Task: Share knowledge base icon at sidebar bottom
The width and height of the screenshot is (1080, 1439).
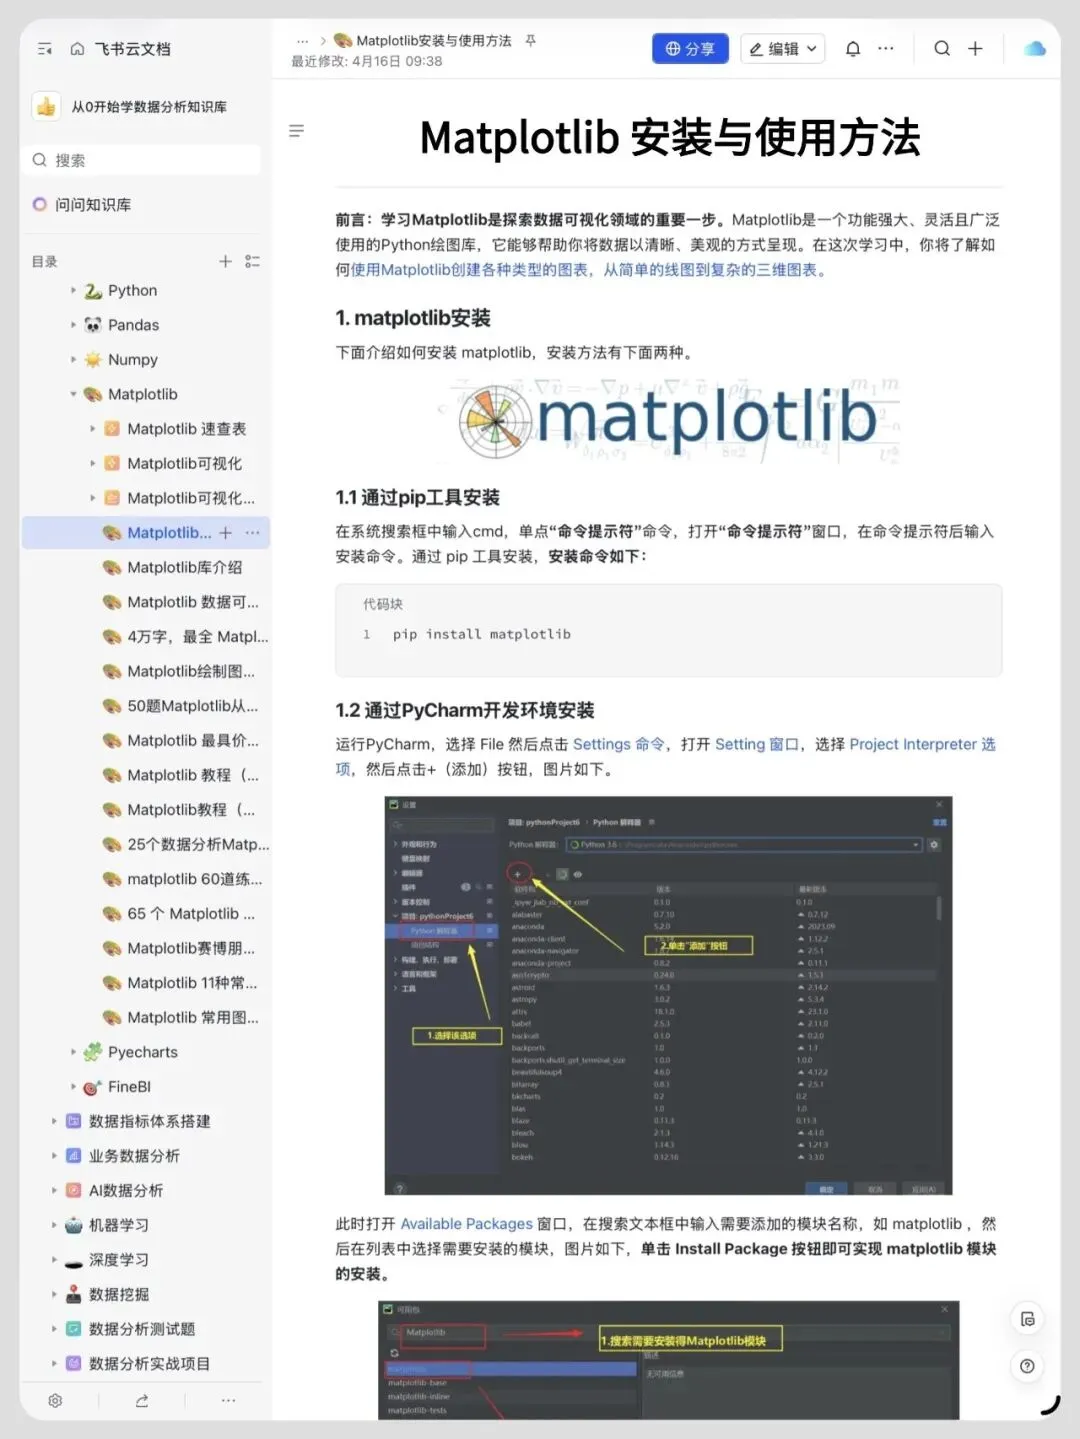Action: coord(142,1401)
